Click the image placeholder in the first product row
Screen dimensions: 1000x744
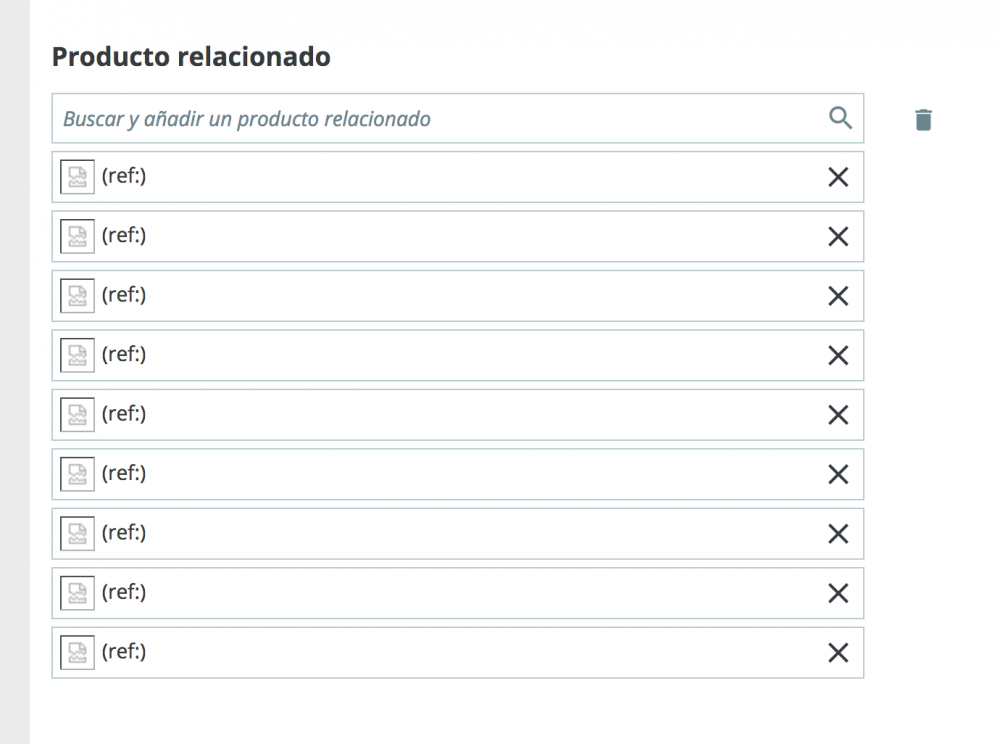pyautogui.click(x=77, y=176)
